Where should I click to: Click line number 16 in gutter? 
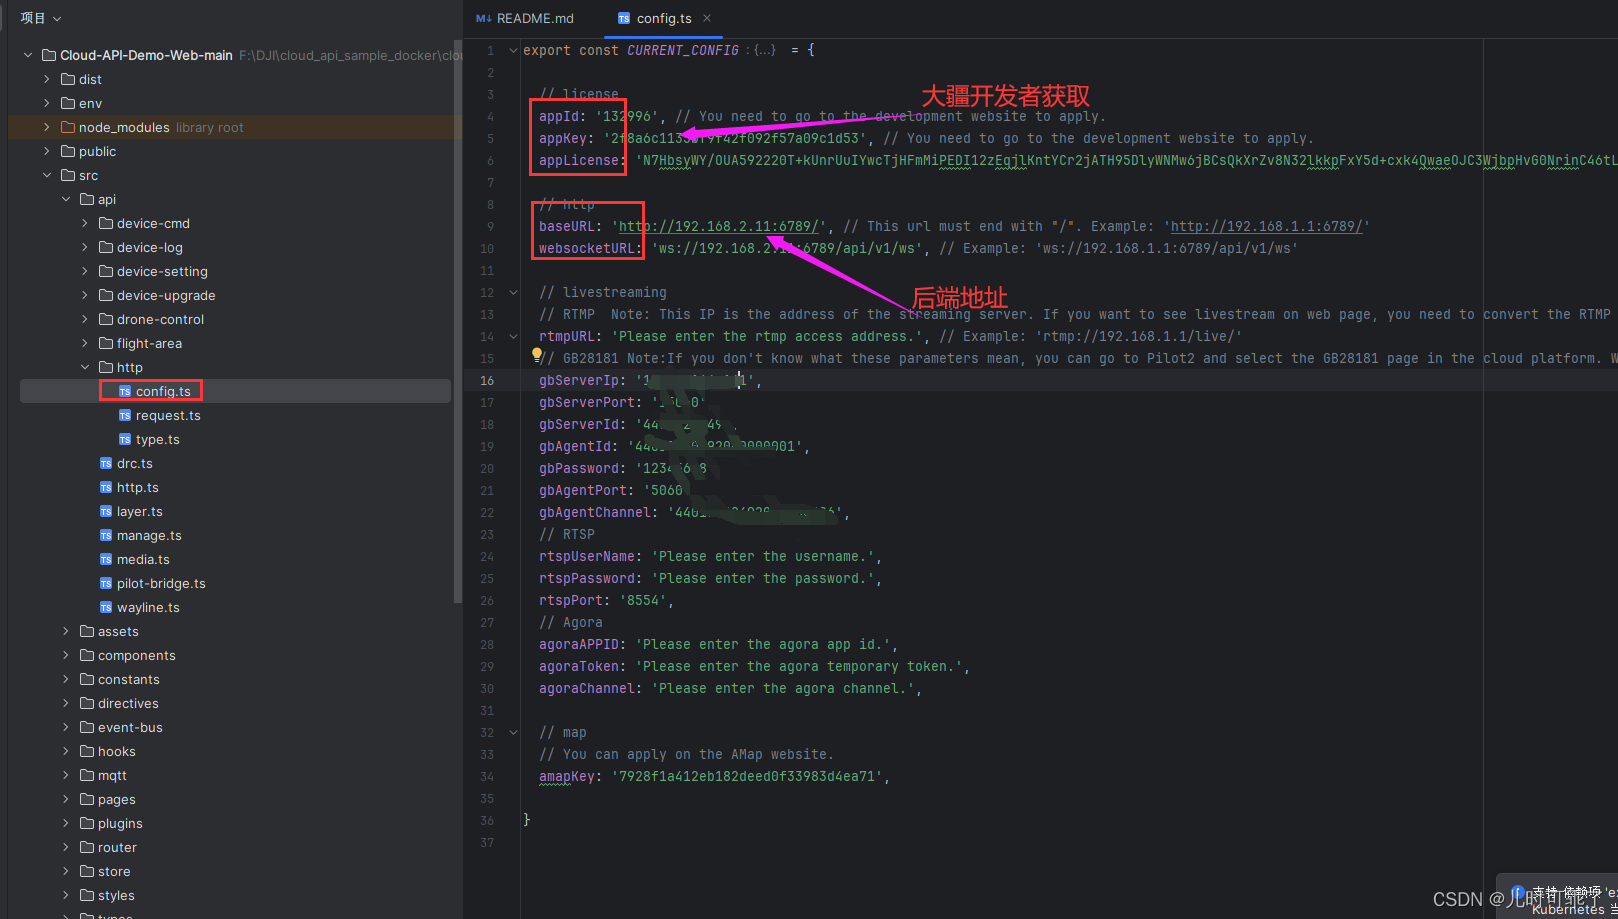point(487,380)
